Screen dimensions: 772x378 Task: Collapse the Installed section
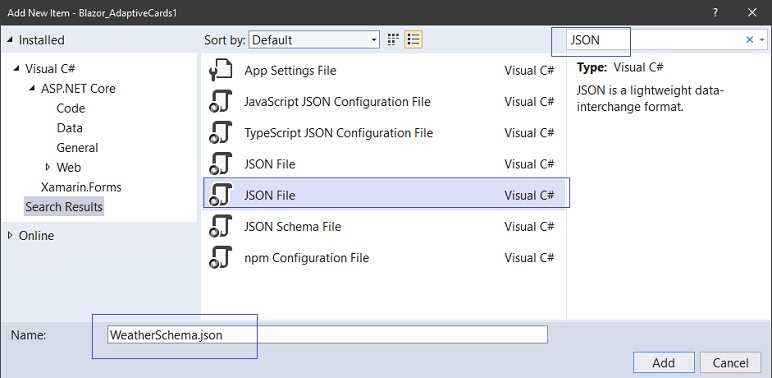click(10, 40)
